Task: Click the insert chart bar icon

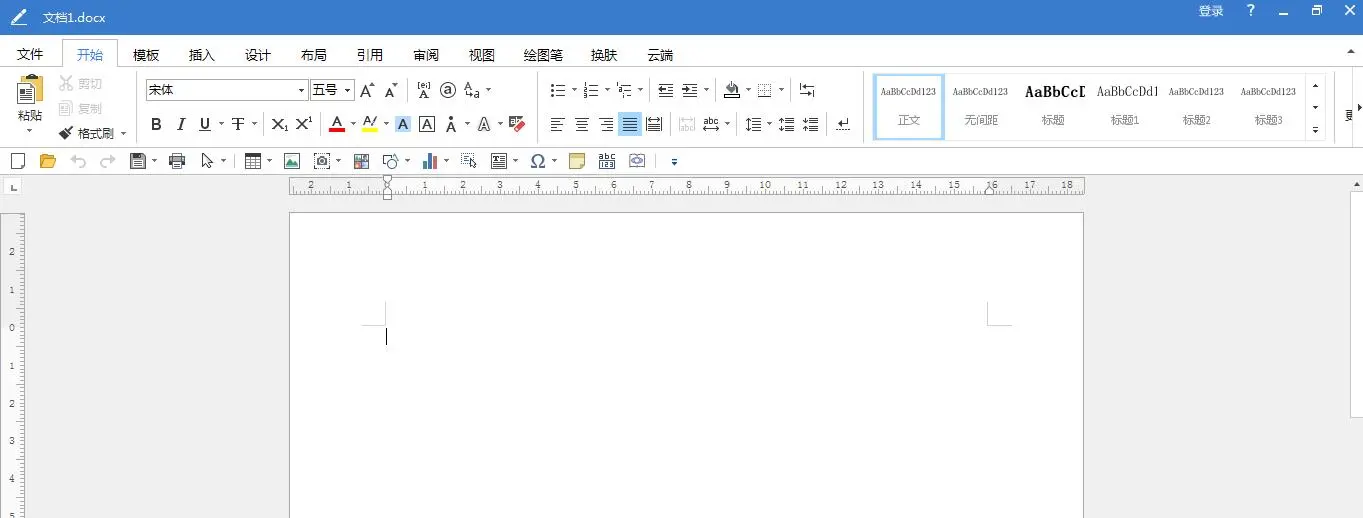Action: (x=431, y=160)
